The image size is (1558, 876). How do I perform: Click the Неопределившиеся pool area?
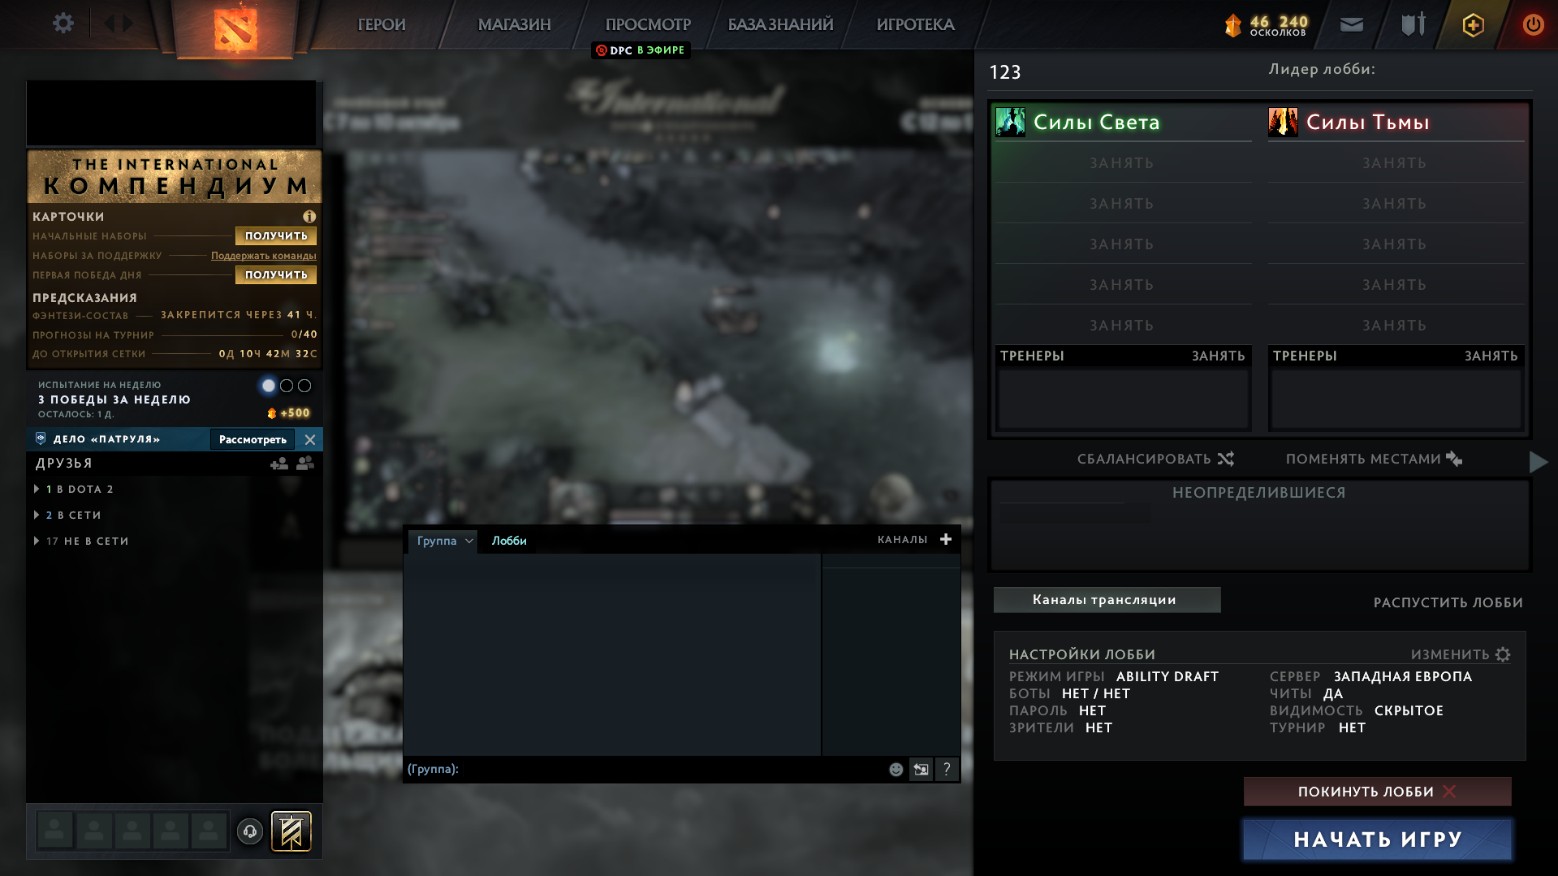(x=1259, y=526)
